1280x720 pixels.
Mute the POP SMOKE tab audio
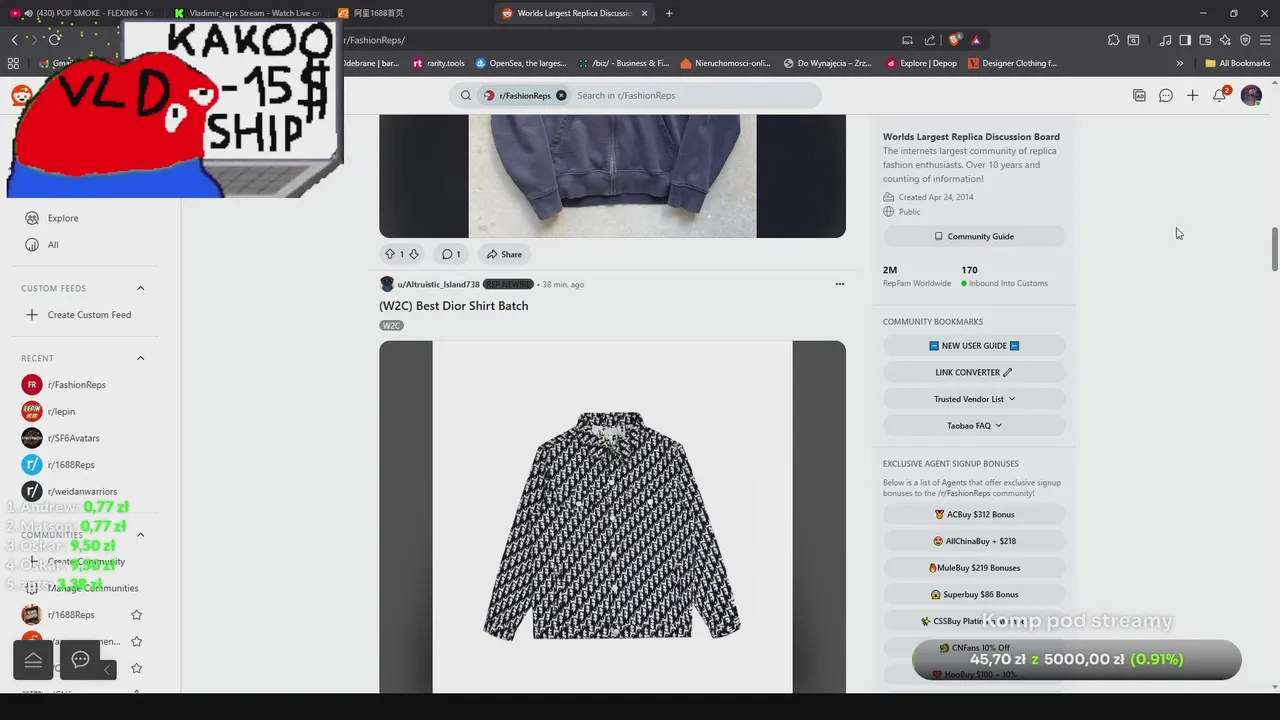coord(28,13)
